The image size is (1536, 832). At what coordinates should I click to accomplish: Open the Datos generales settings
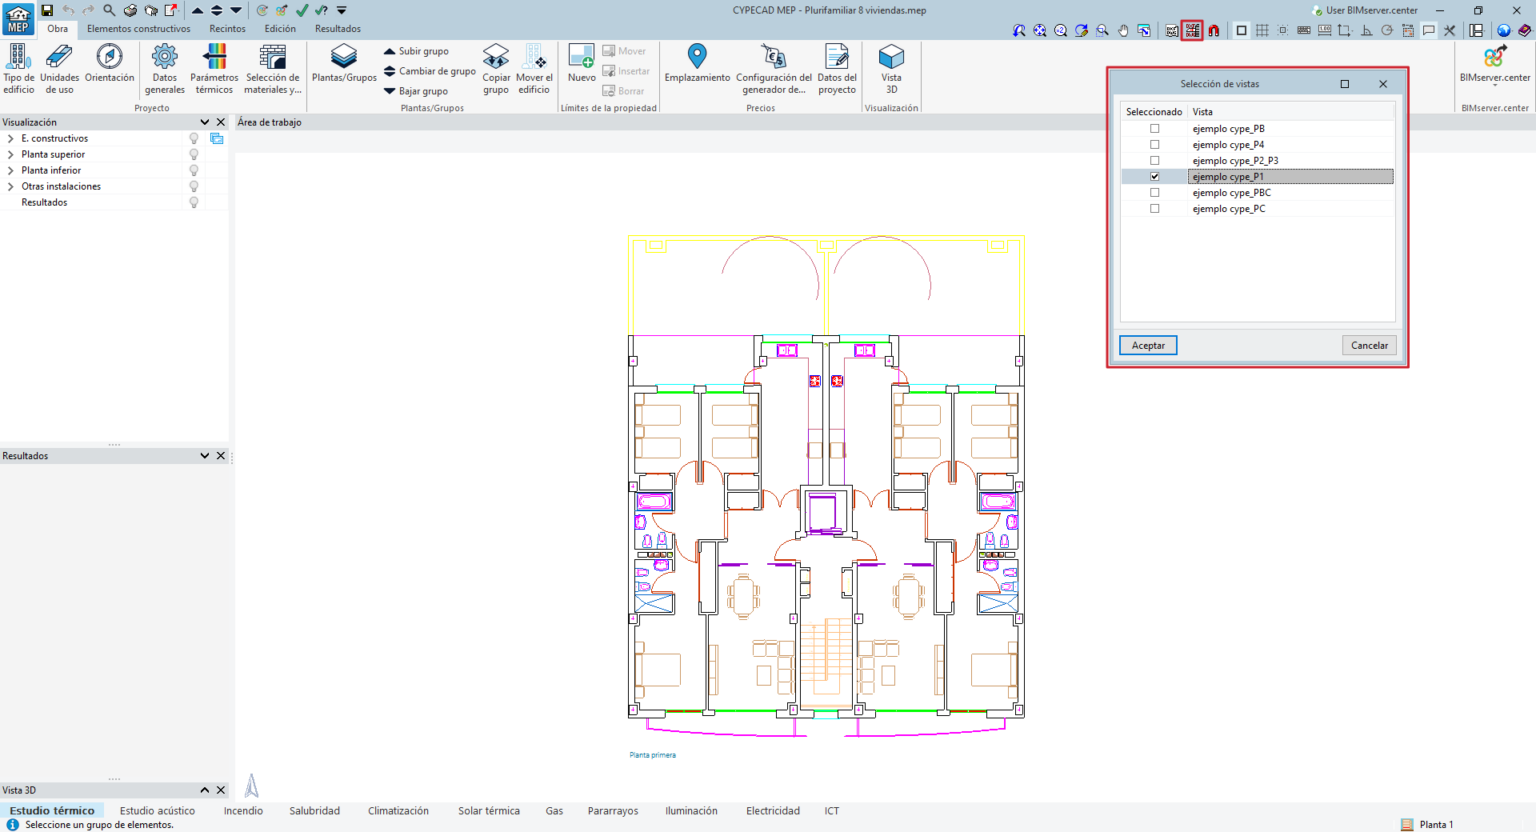click(164, 67)
